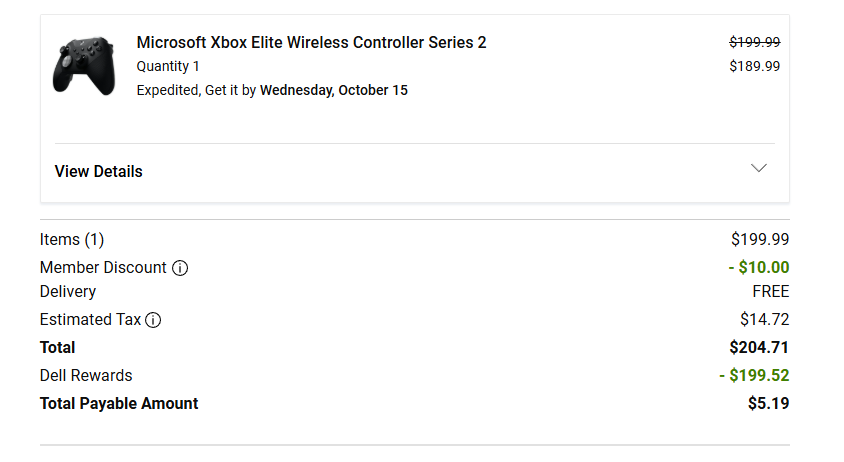Click the green -$10.00 discount amount

point(758,267)
